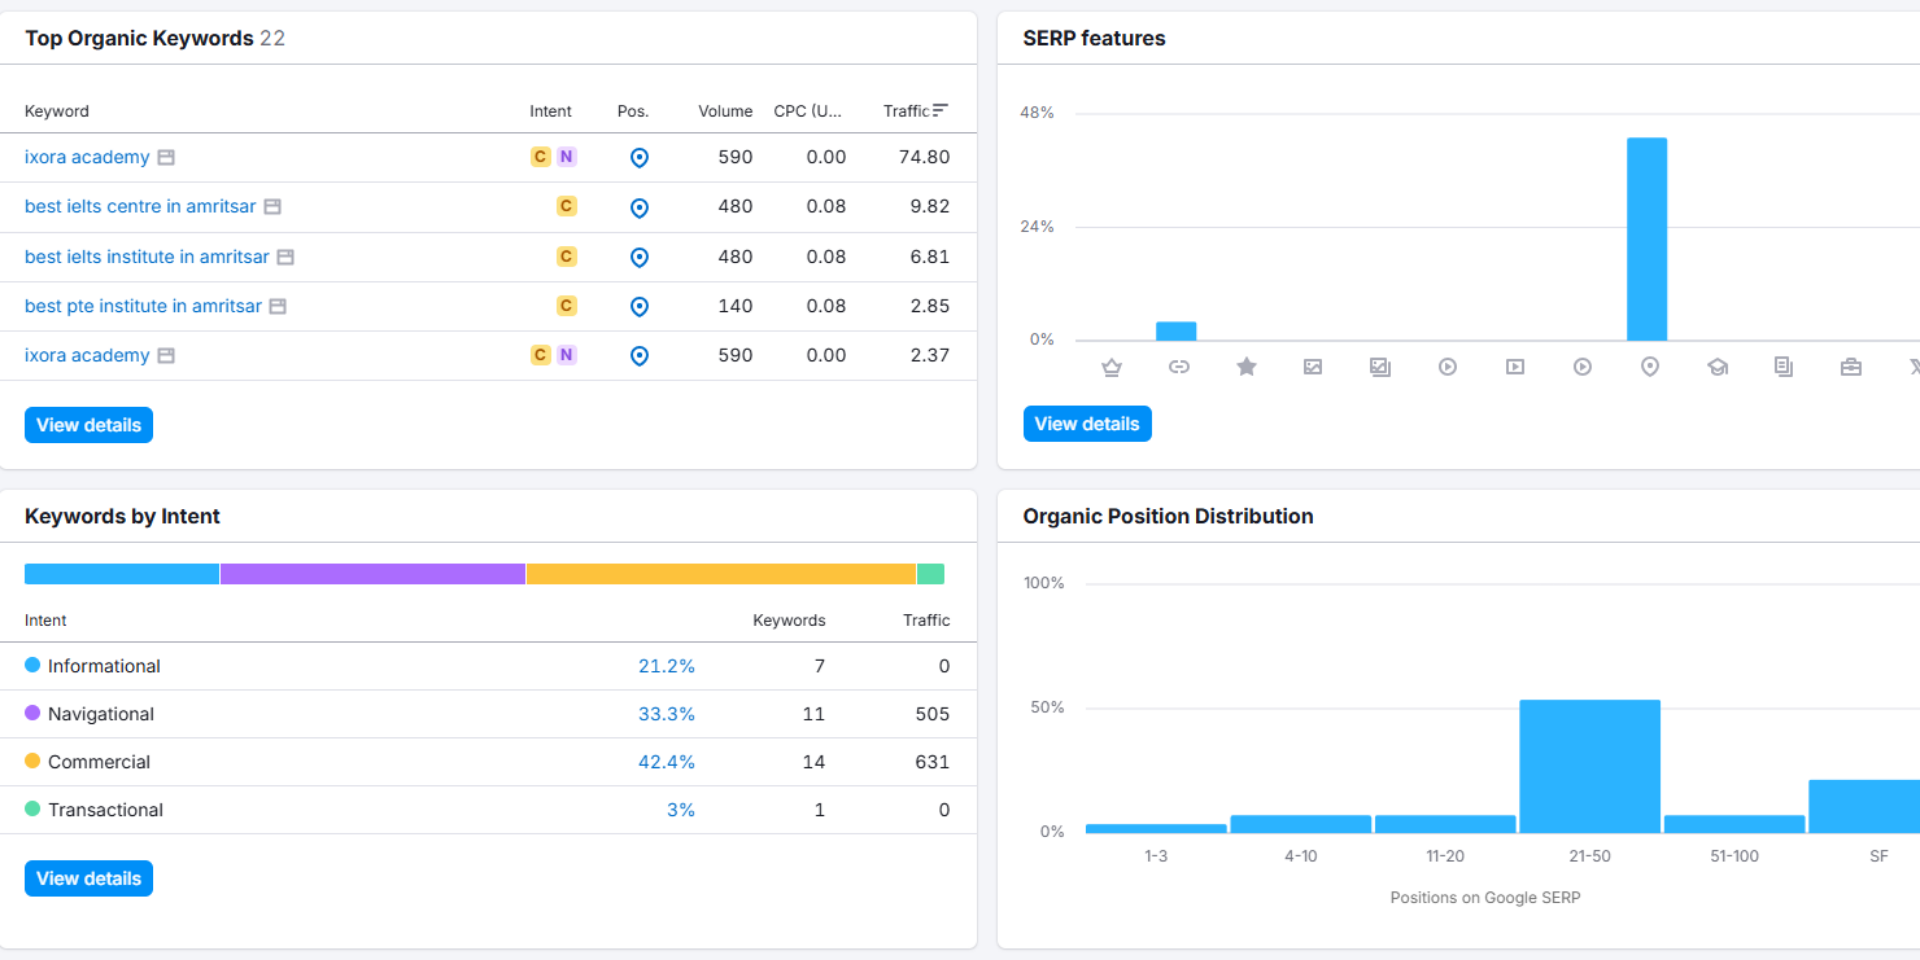Click the briefcase icon in SERP features
The height and width of the screenshot is (960, 1920).
[1851, 367]
